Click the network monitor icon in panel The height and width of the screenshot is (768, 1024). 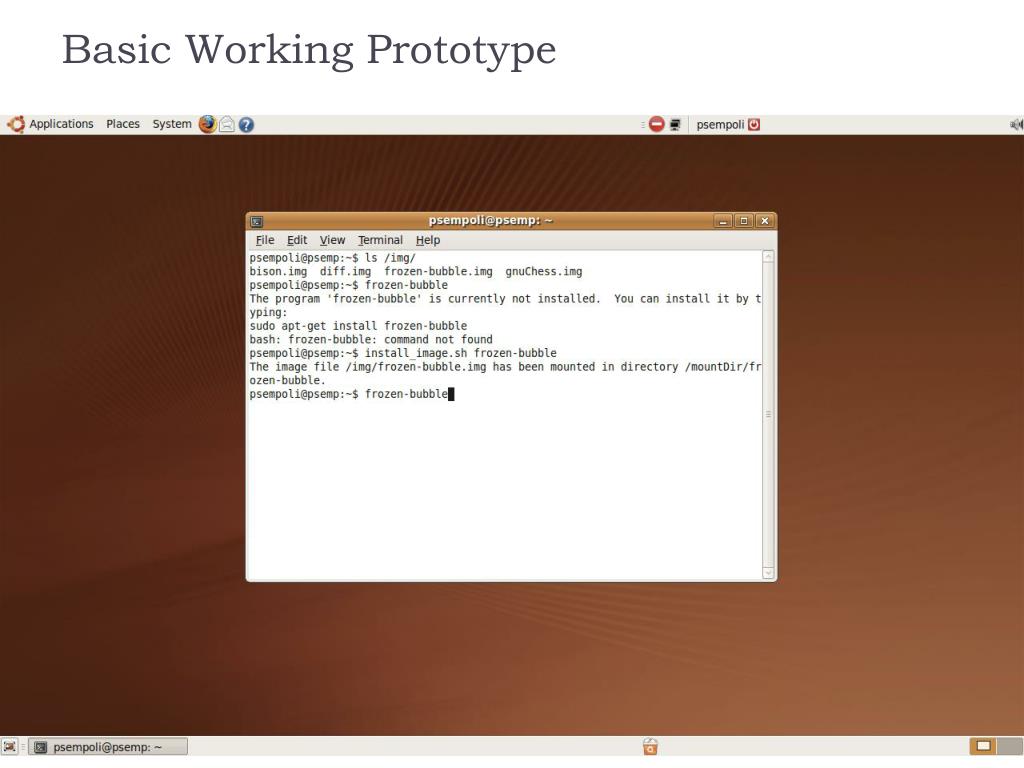pyautogui.click(x=675, y=125)
